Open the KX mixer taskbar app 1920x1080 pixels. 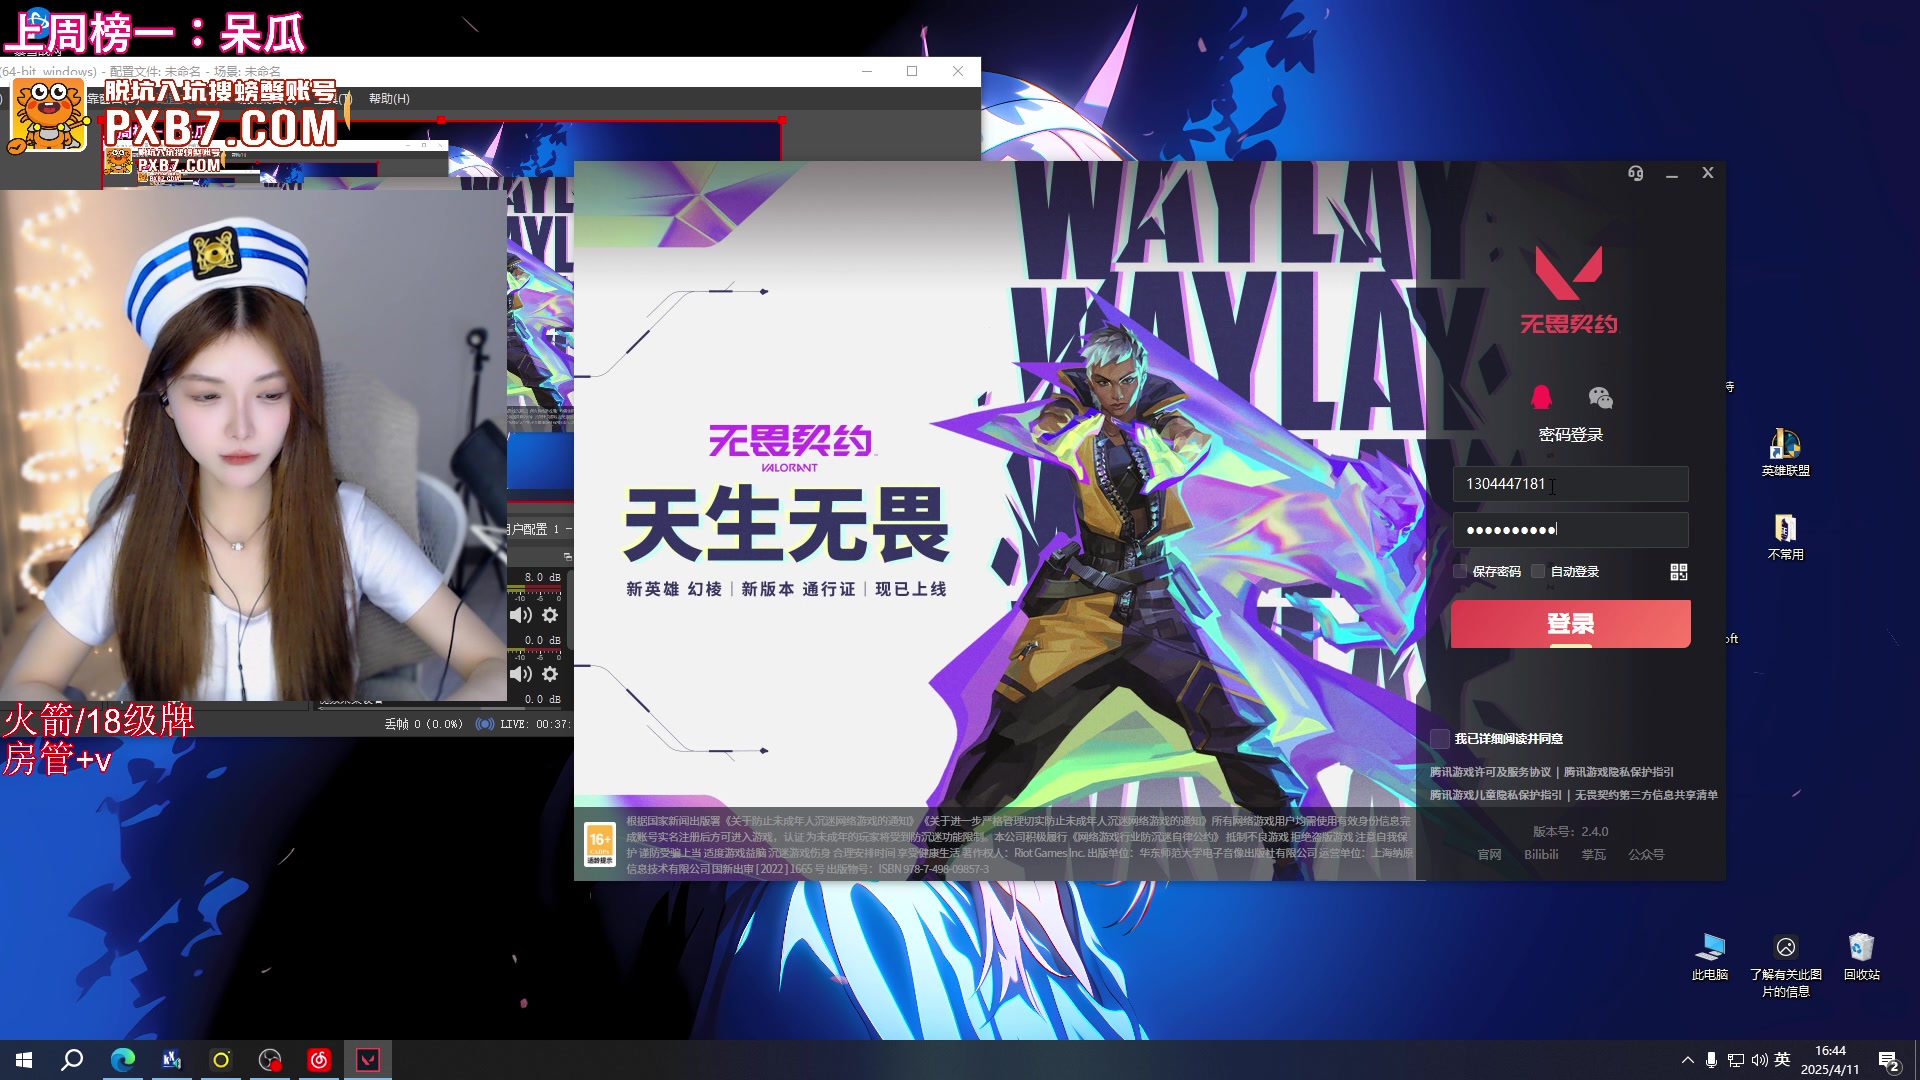click(172, 1060)
